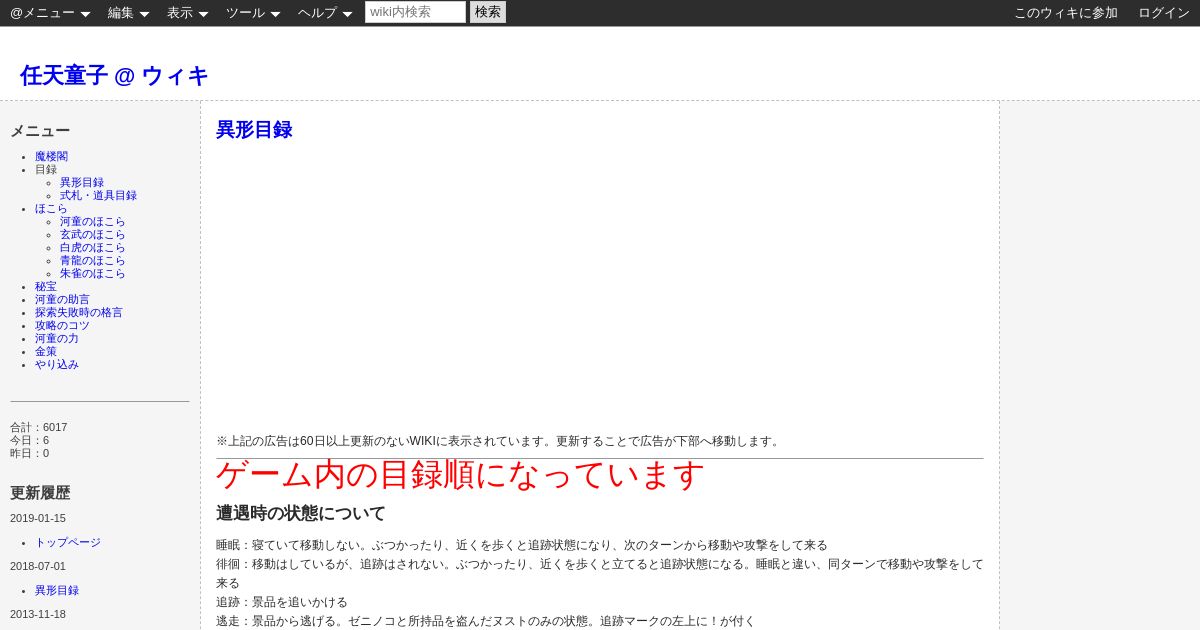
Task: Open 河童の力 in the sidebar menu
Action: tap(57, 339)
